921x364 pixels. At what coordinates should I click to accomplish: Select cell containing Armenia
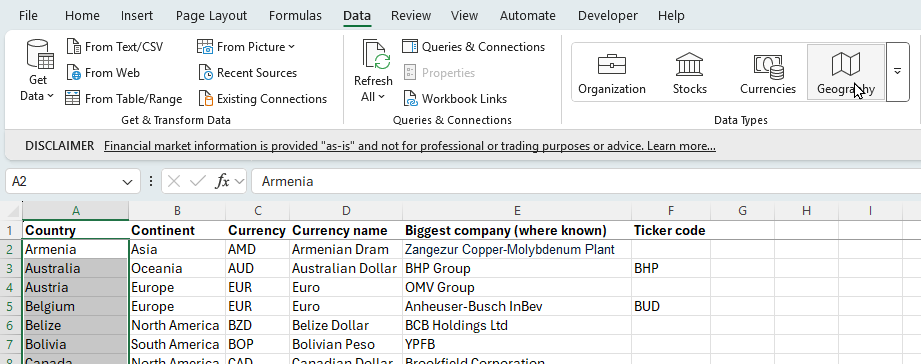[x=75, y=250]
